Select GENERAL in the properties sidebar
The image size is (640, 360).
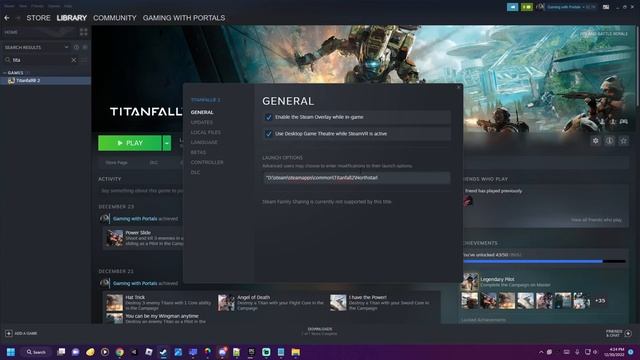[x=202, y=112]
